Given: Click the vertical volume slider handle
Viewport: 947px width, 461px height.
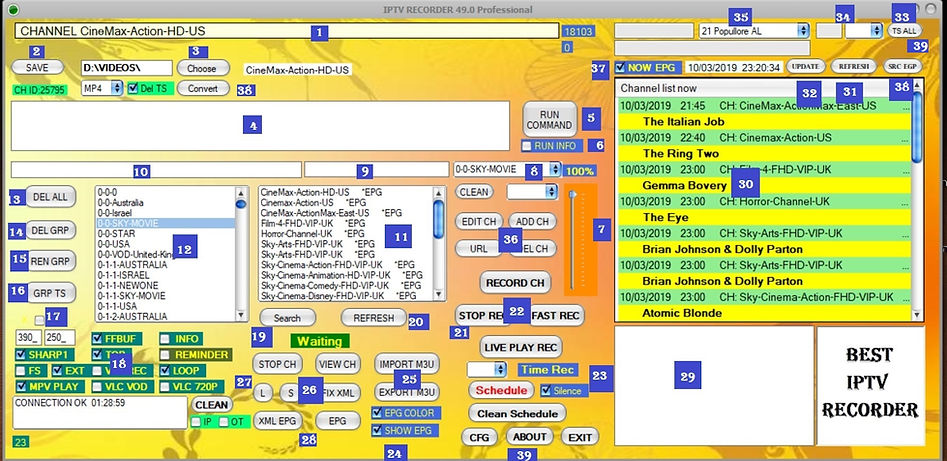Looking at the screenshot, I should click(572, 195).
